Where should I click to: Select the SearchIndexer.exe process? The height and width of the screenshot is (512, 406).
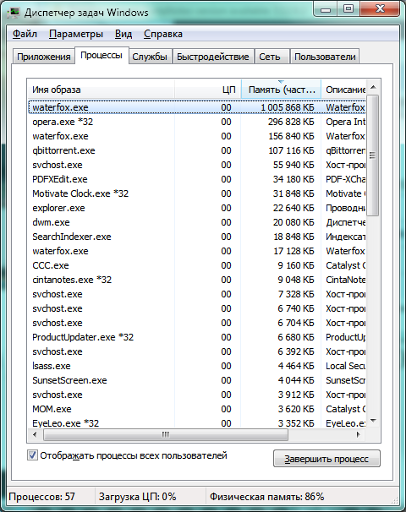pyautogui.click(x=197, y=237)
